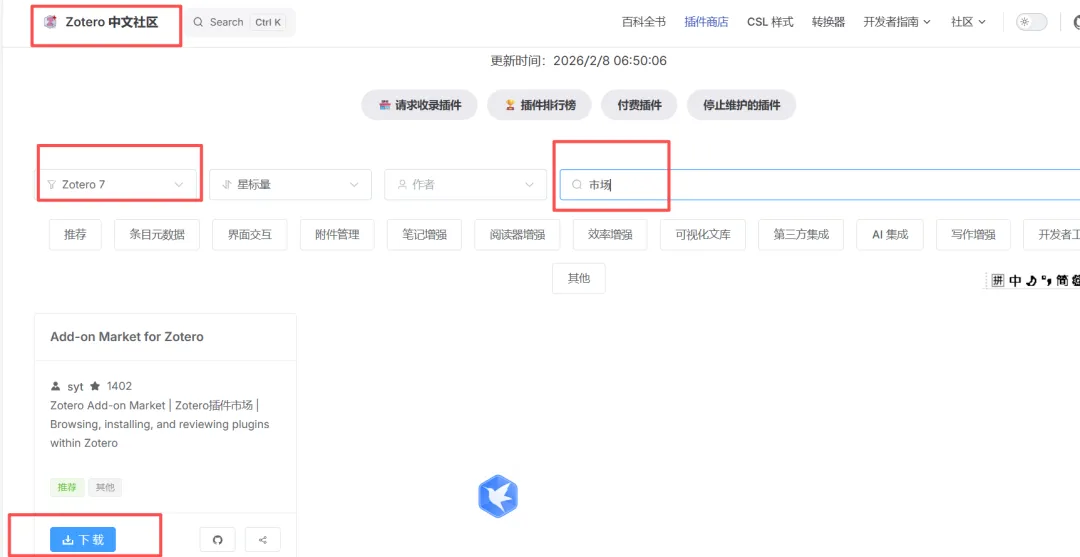Viewport: 1080px width, 557px height.
Task: Open the 作者 author filter dropdown
Action: tap(466, 185)
